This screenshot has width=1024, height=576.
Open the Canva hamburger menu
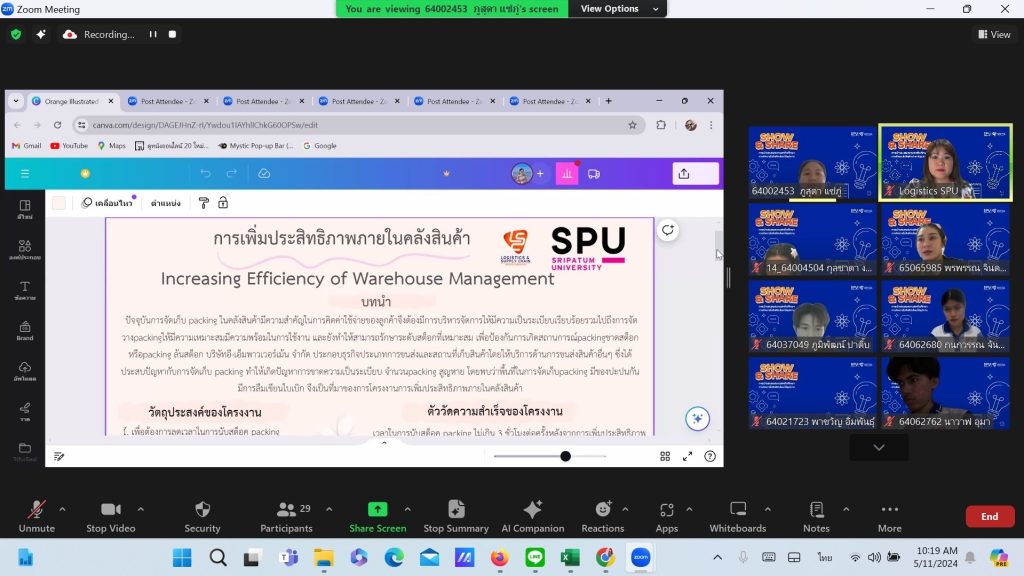click(x=25, y=174)
